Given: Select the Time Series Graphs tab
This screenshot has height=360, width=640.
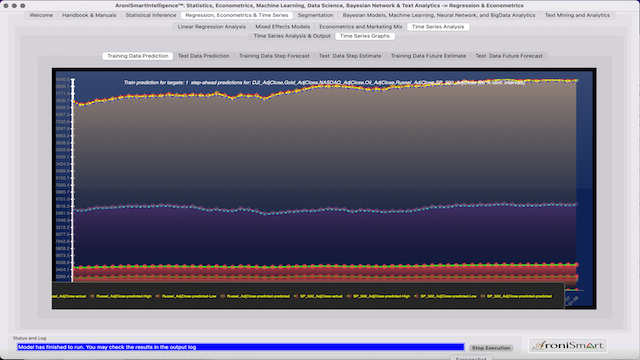Looking at the screenshot, I should (x=365, y=36).
